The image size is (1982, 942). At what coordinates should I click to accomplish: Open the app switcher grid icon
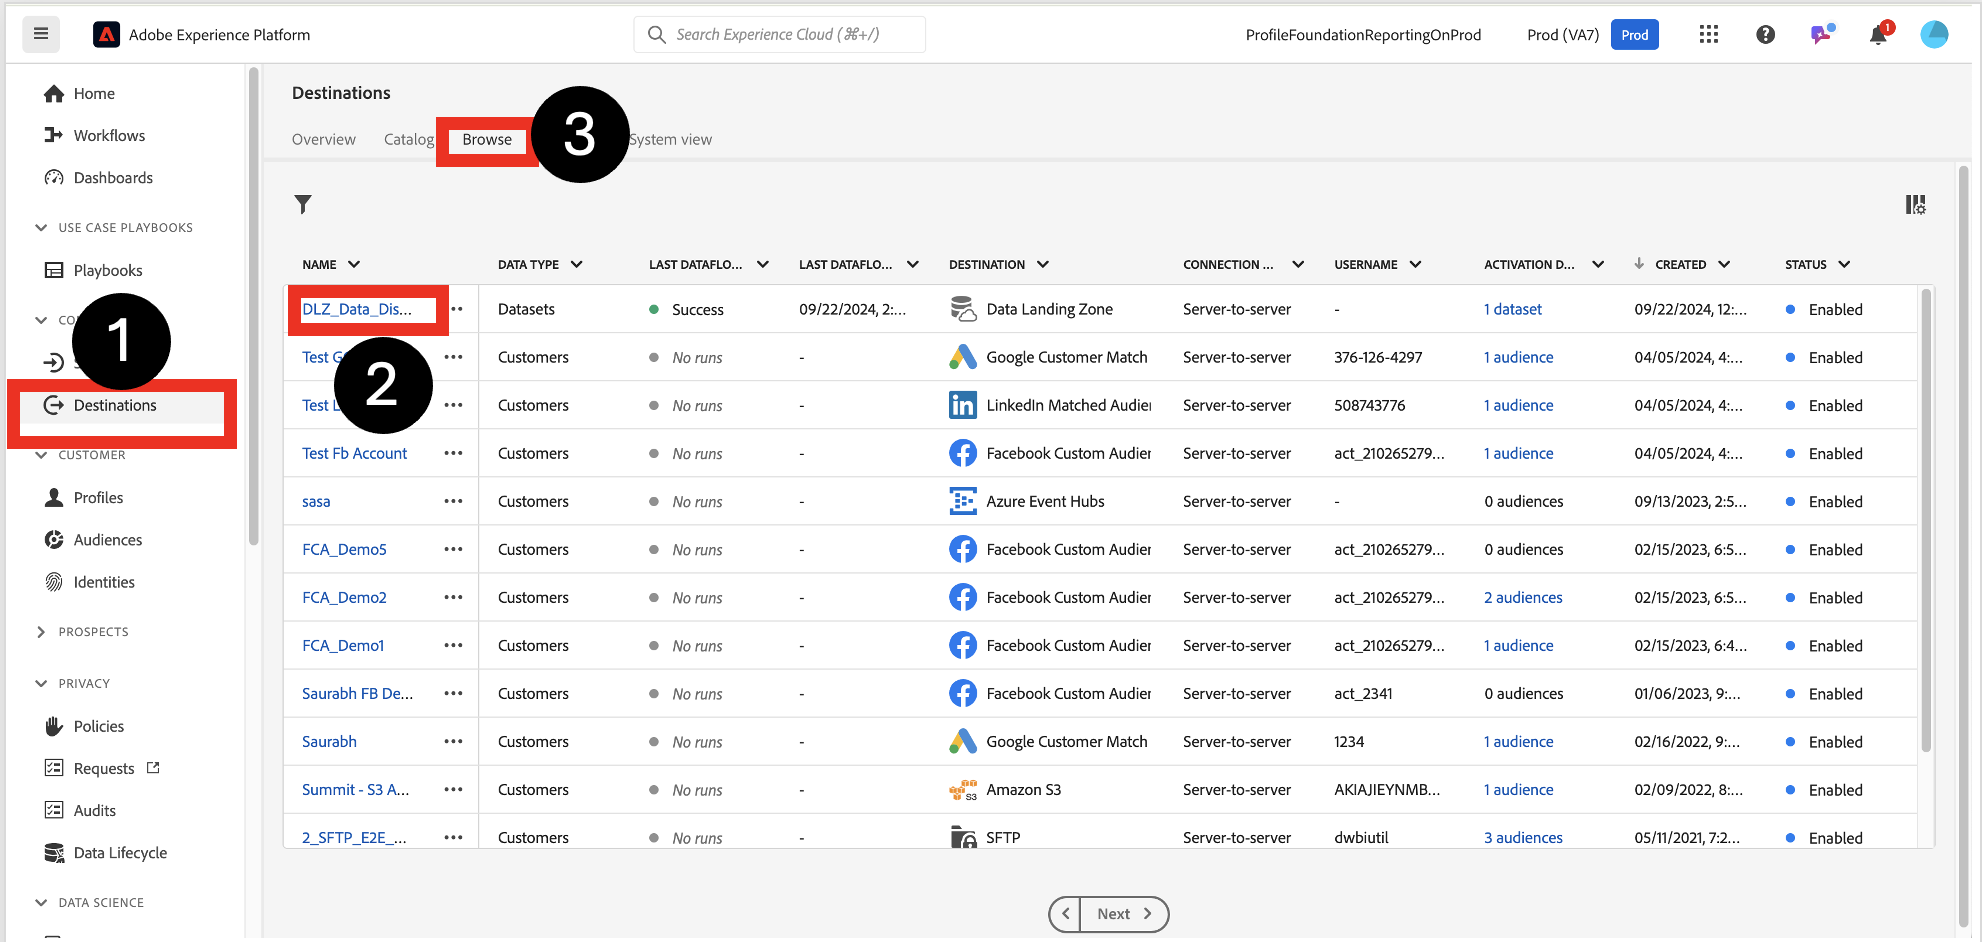click(1708, 35)
